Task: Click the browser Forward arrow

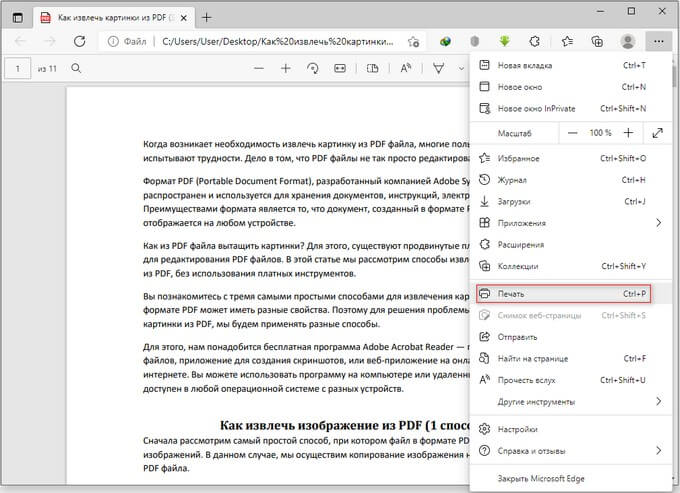Action: point(50,42)
